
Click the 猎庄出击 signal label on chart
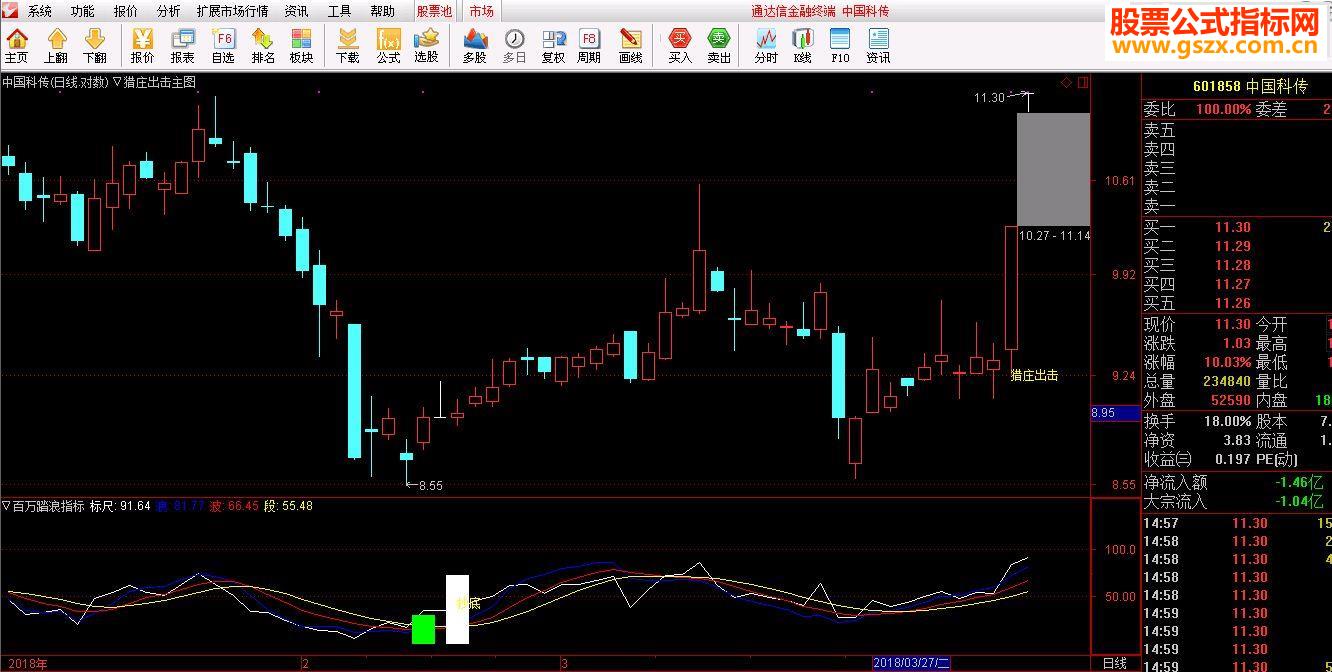coord(1034,376)
